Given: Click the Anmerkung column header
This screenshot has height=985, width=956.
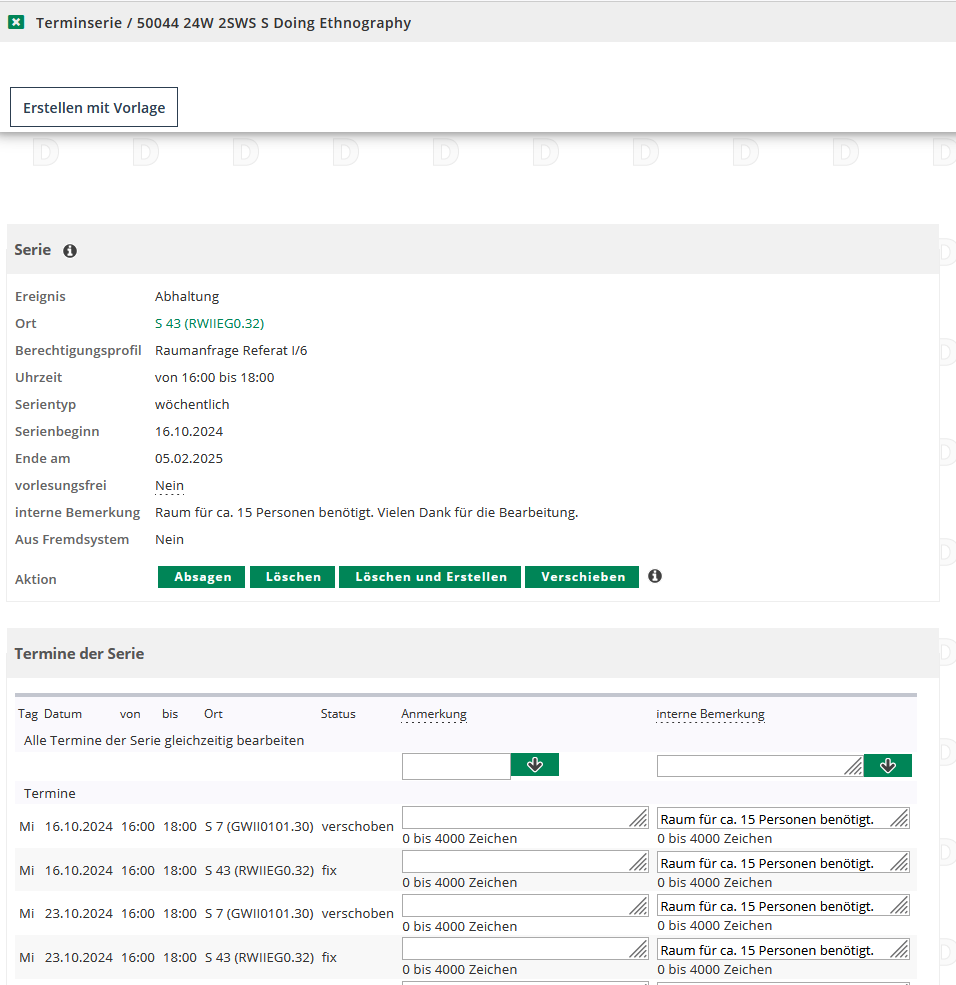Looking at the screenshot, I should (434, 714).
